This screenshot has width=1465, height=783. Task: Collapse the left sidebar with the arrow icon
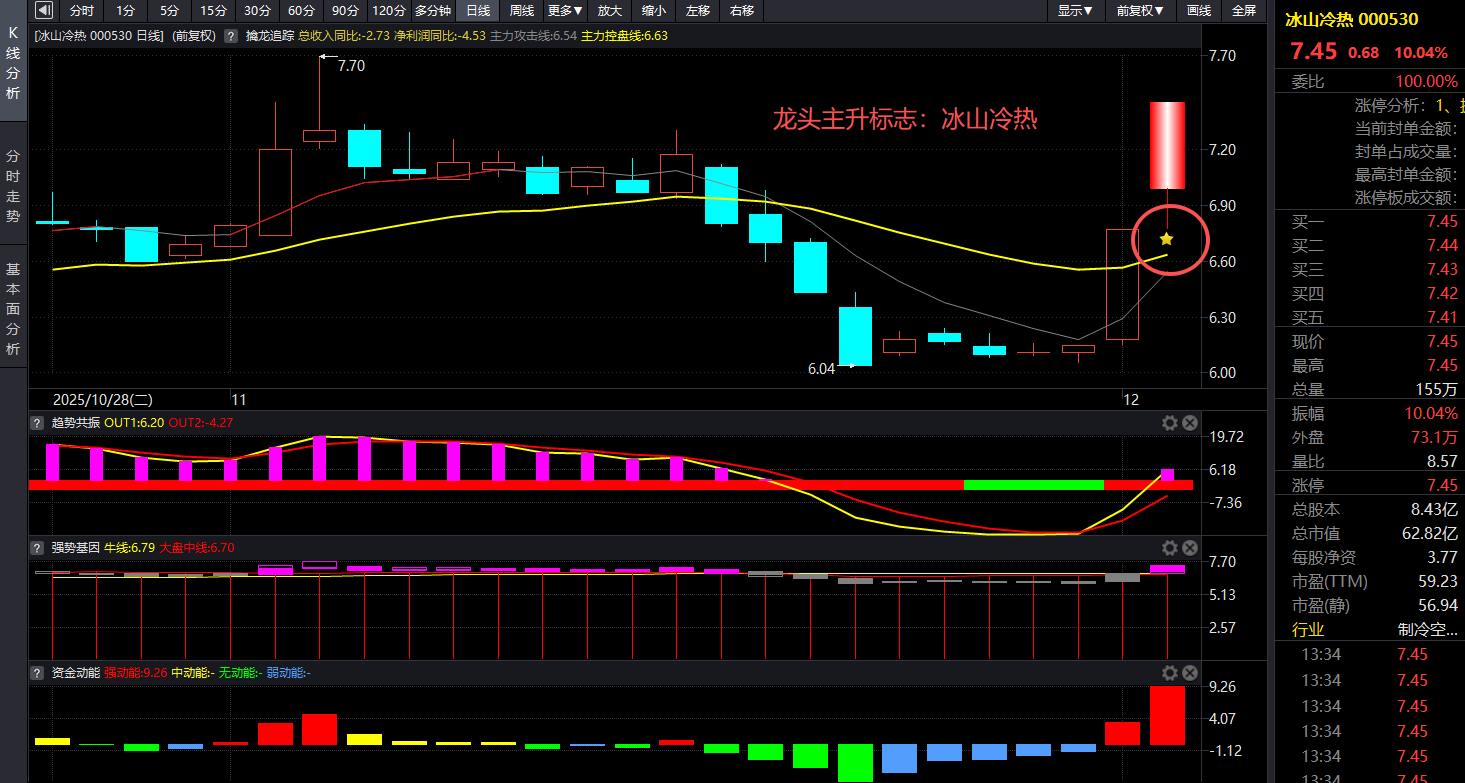pyautogui.click(x=43, y=11)
